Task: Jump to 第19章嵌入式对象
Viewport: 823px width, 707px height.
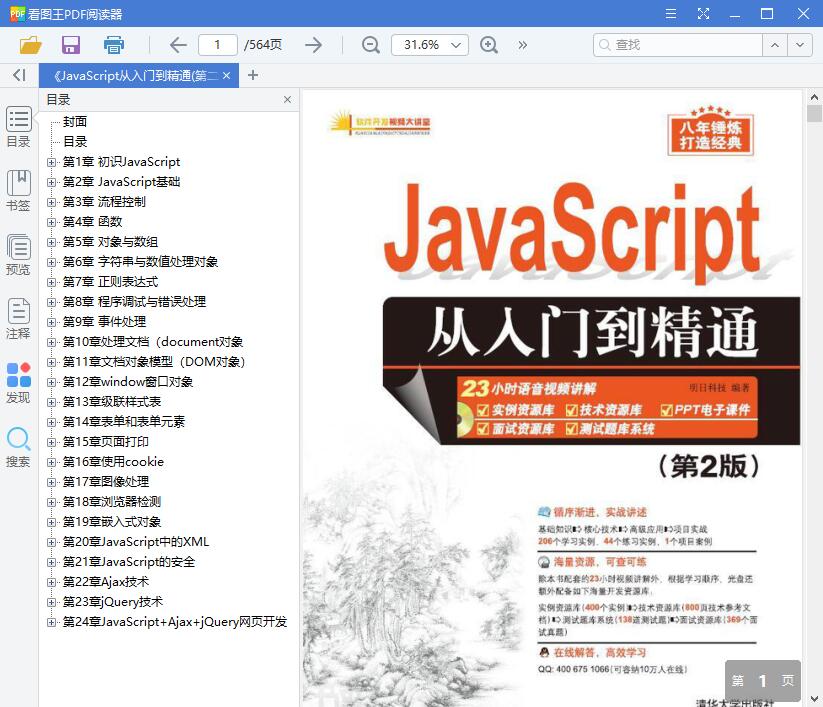Action: pyautogui.click(x=112, y=522)
